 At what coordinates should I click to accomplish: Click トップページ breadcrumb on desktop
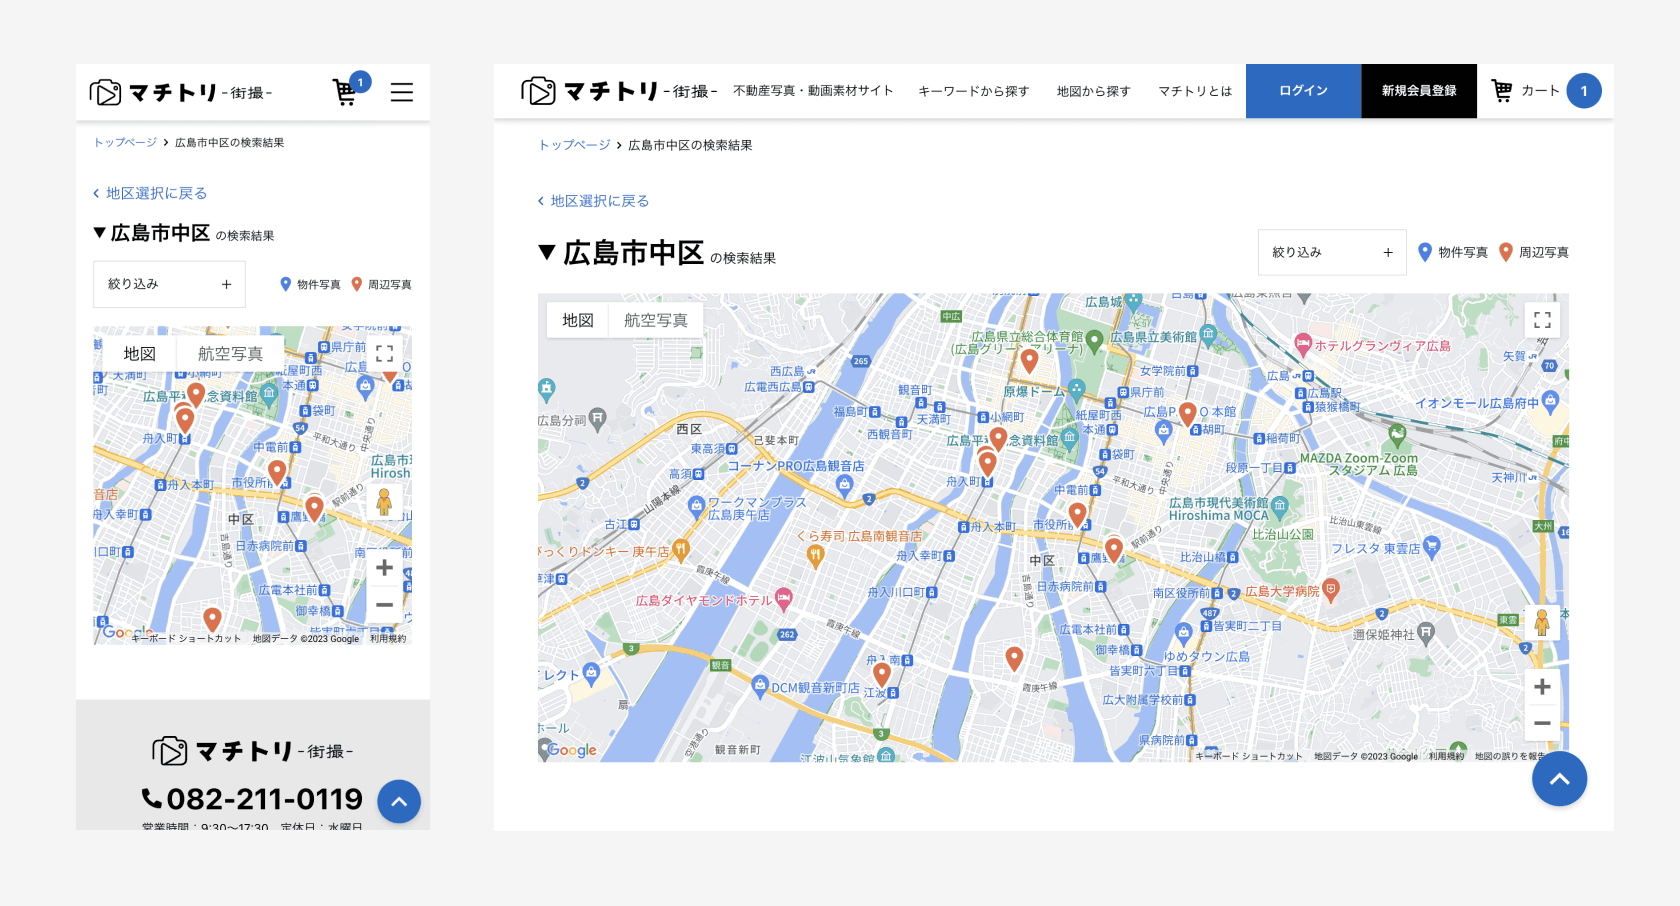click(x=575, y=145)
